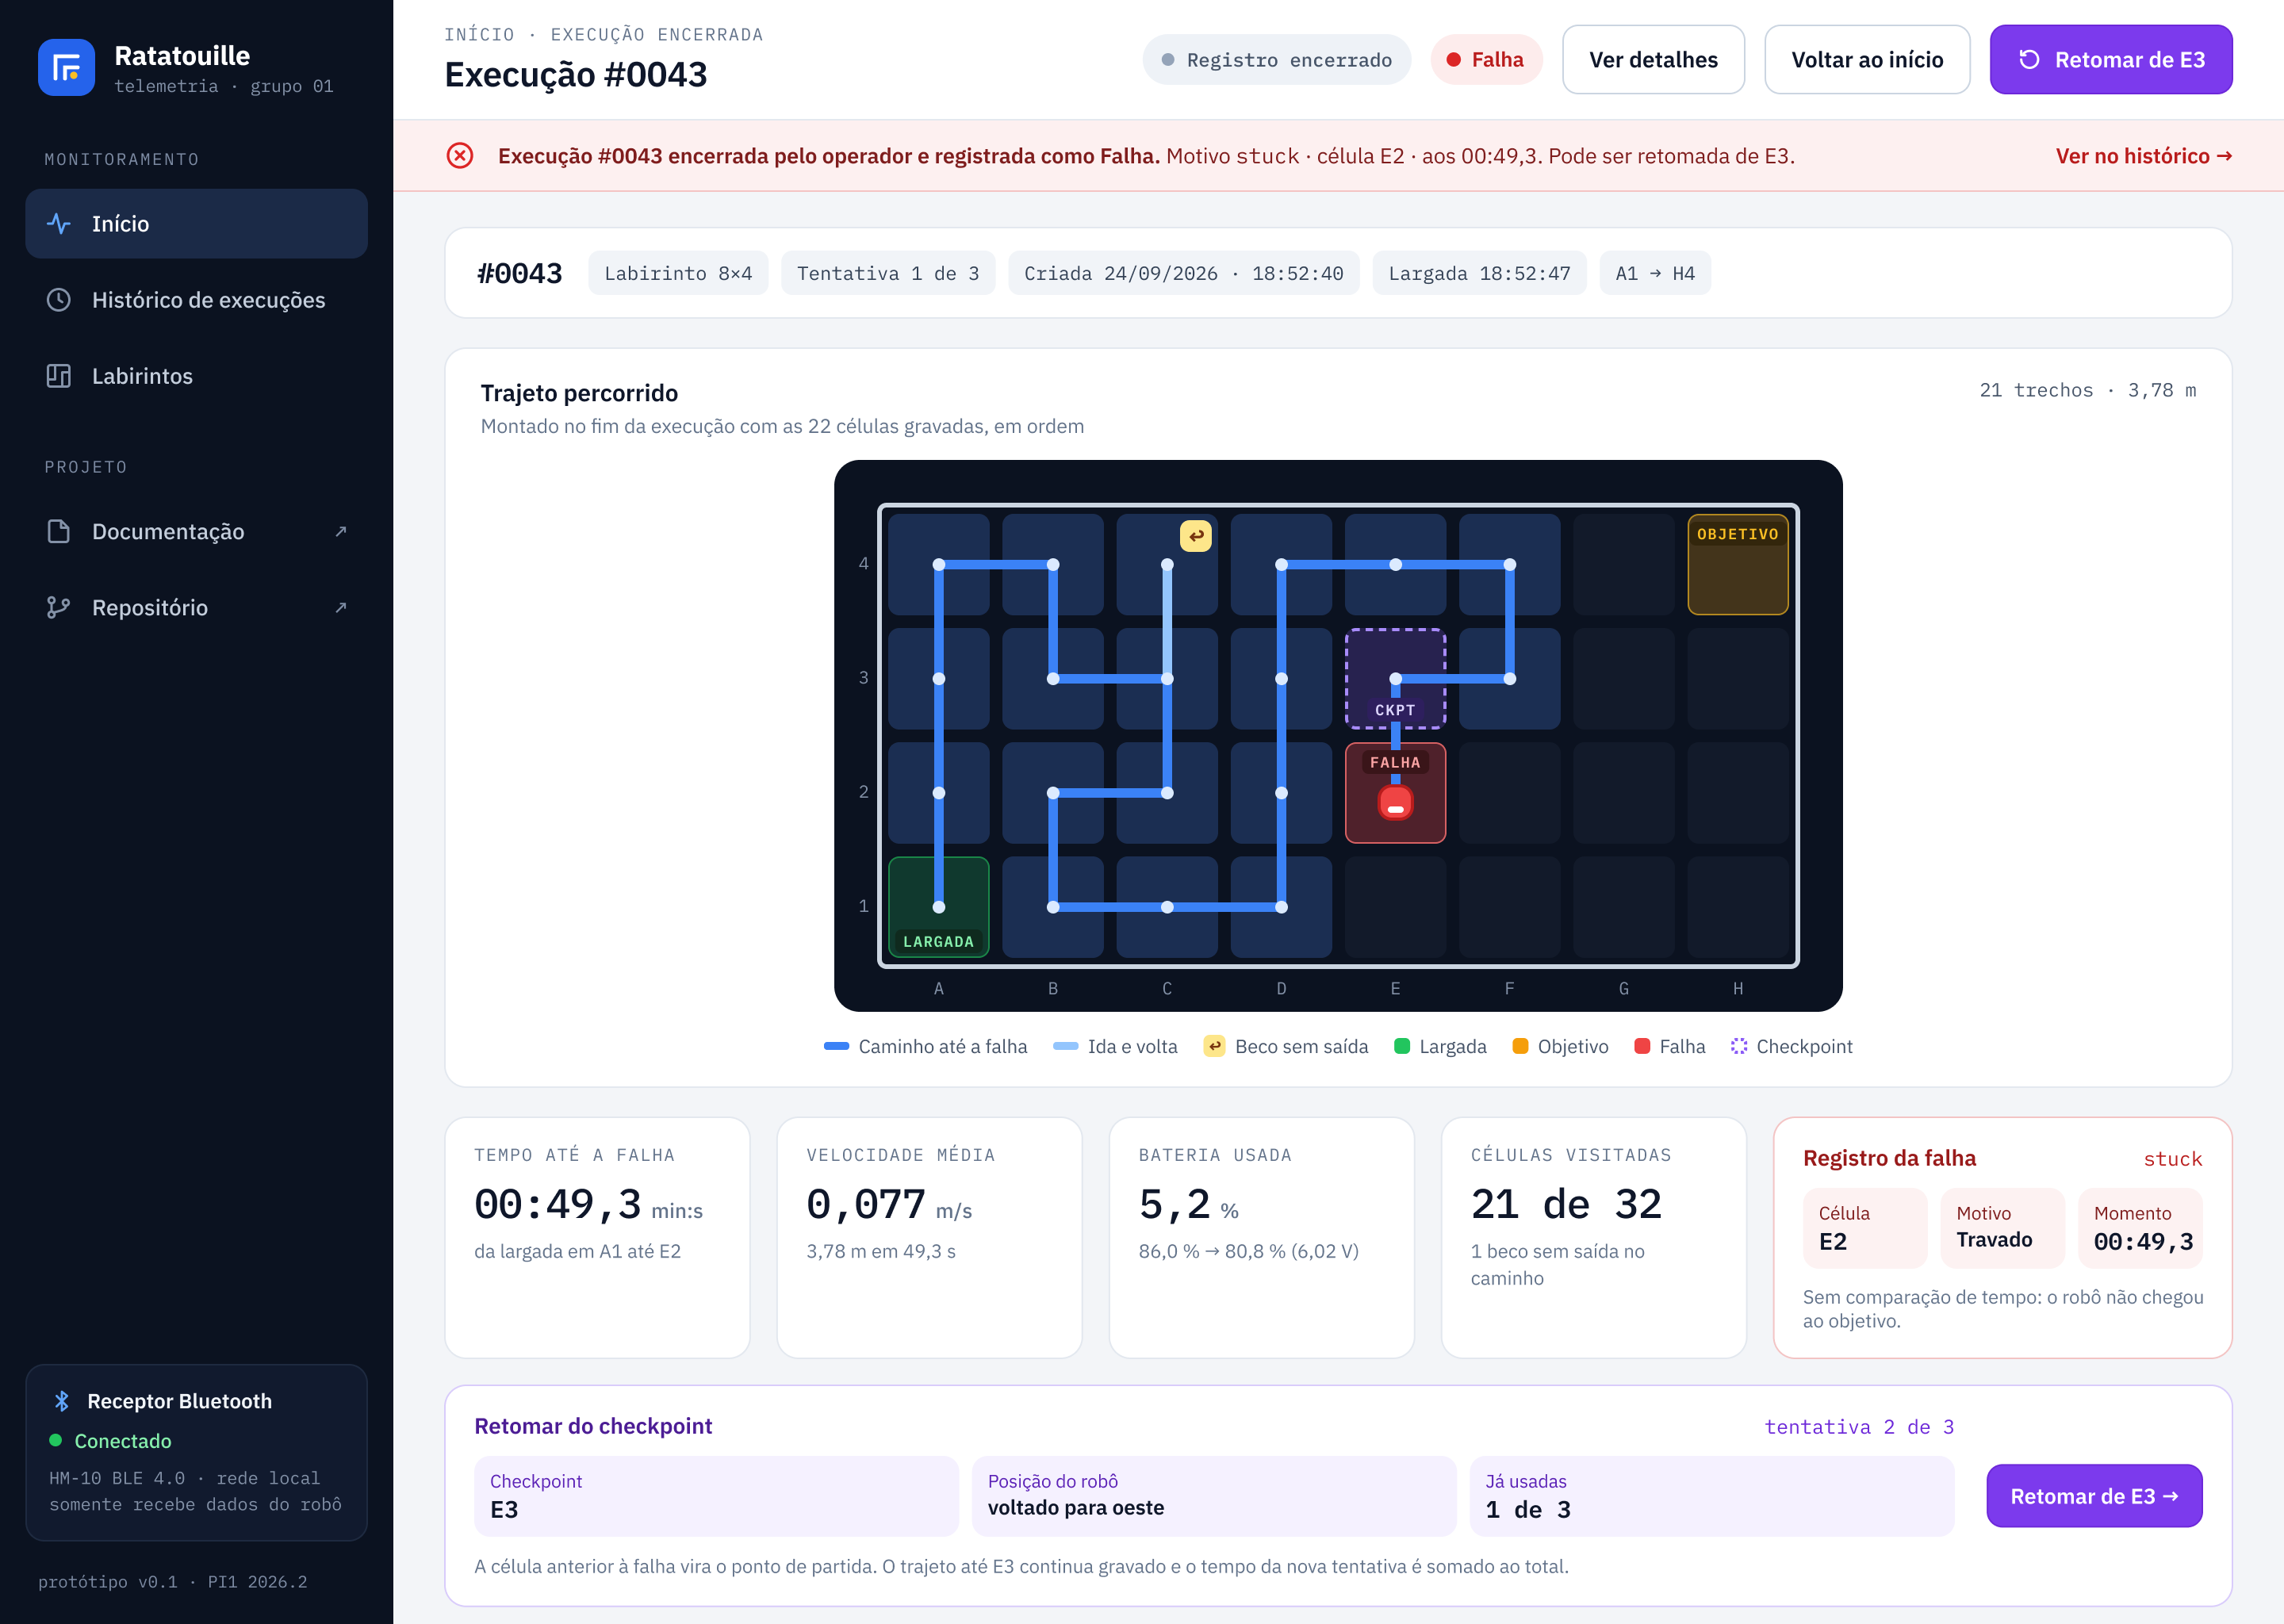The height and width of the screenshot is (1624, 2284).
Task: Select the CKPT checkpoint cell E3
Action: point(1395,679)
